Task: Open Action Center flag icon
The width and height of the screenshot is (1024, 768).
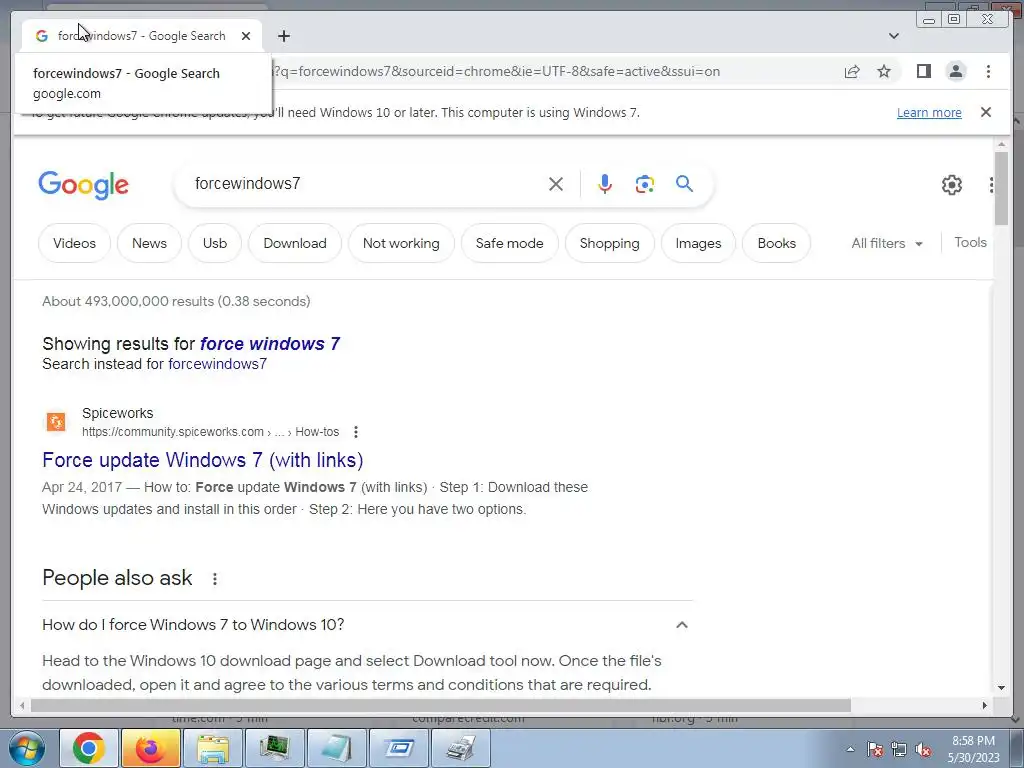Action: click(x=875, y=749)
